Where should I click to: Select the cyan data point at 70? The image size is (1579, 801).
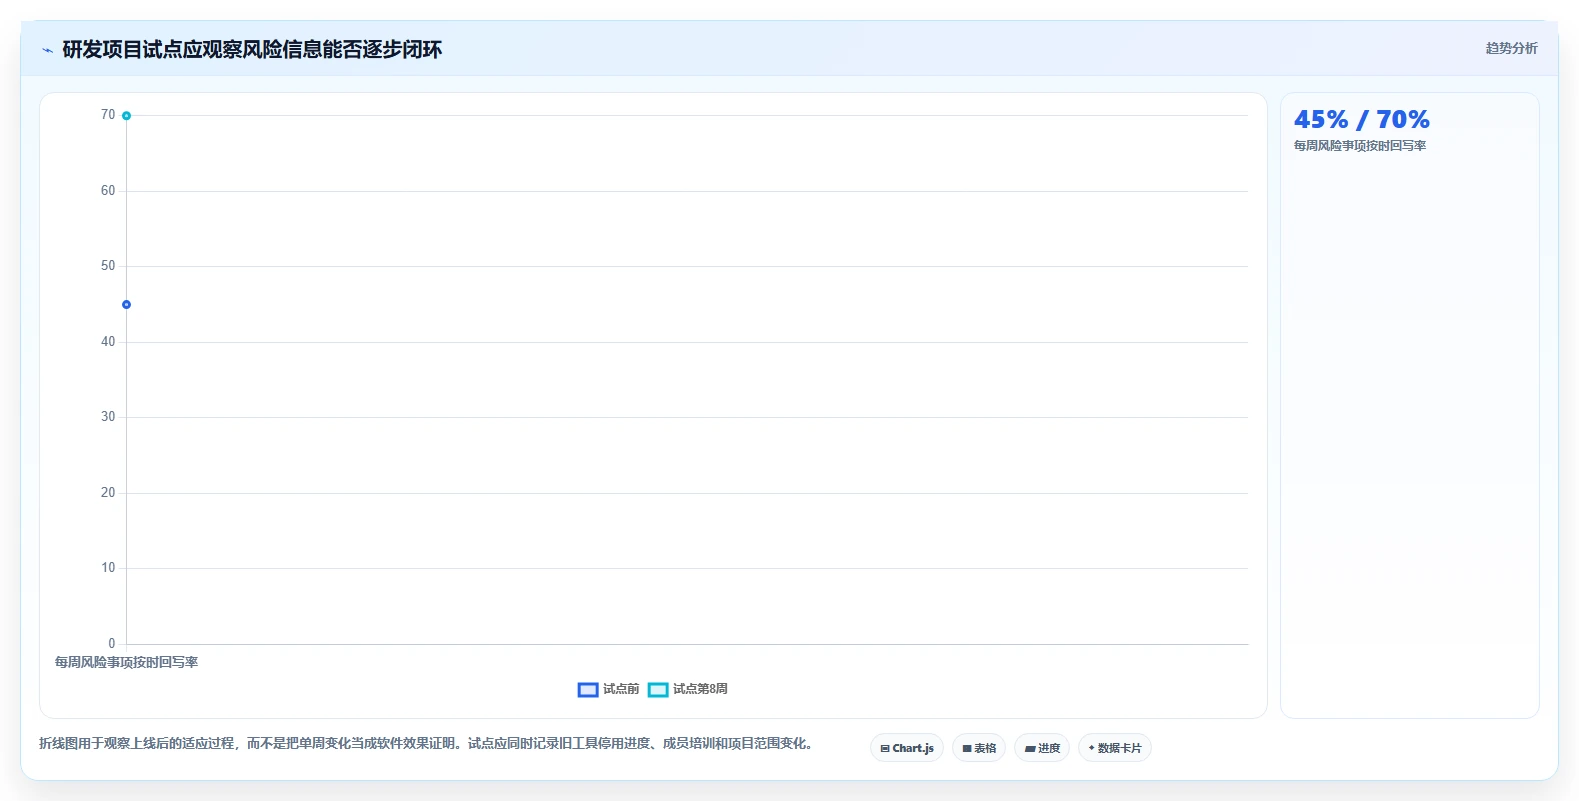126,116
